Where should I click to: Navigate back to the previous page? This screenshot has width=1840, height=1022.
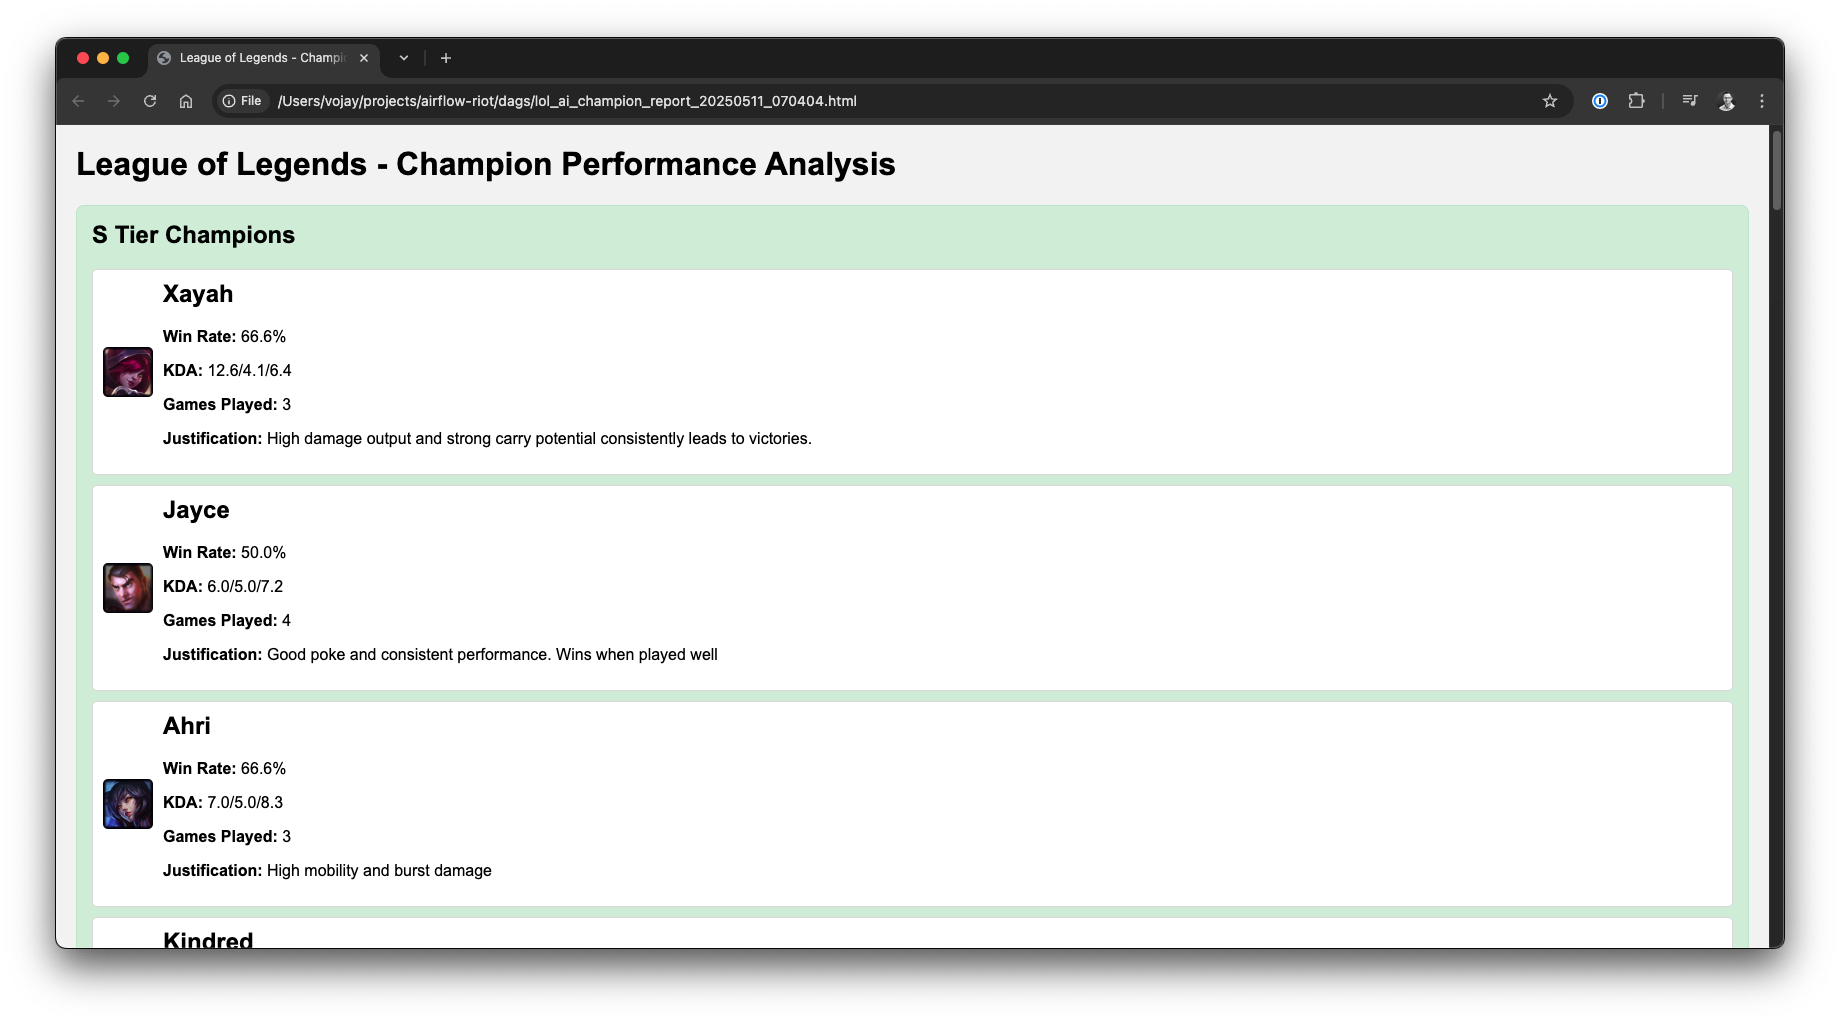pyautogui.click(x=78, y=101)
